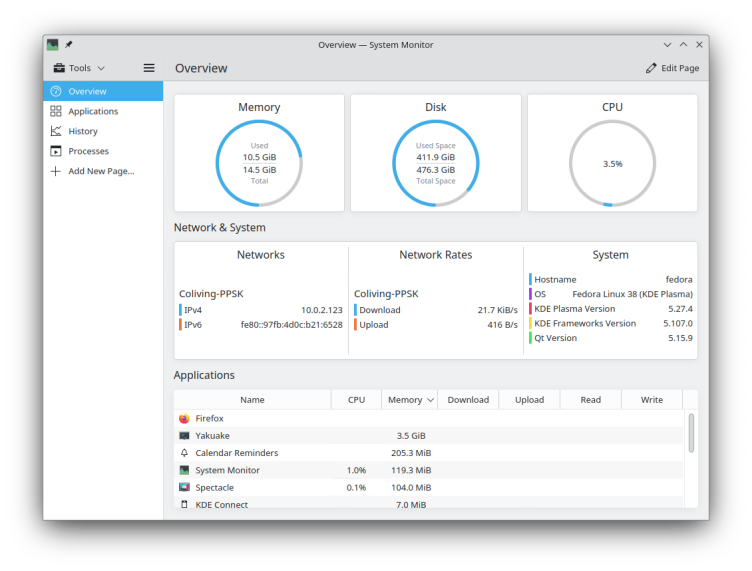Sort by the Memory column header

(409, 400)
